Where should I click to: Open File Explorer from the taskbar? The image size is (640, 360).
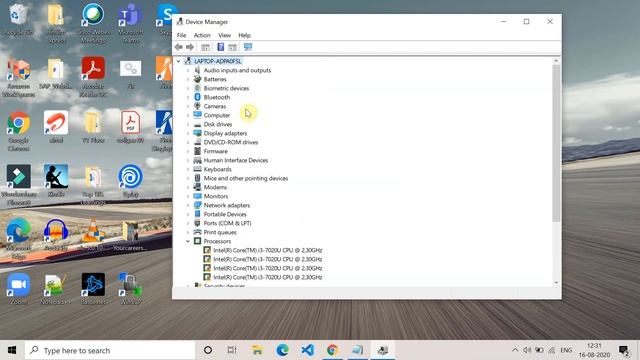[x=257, y=350]
